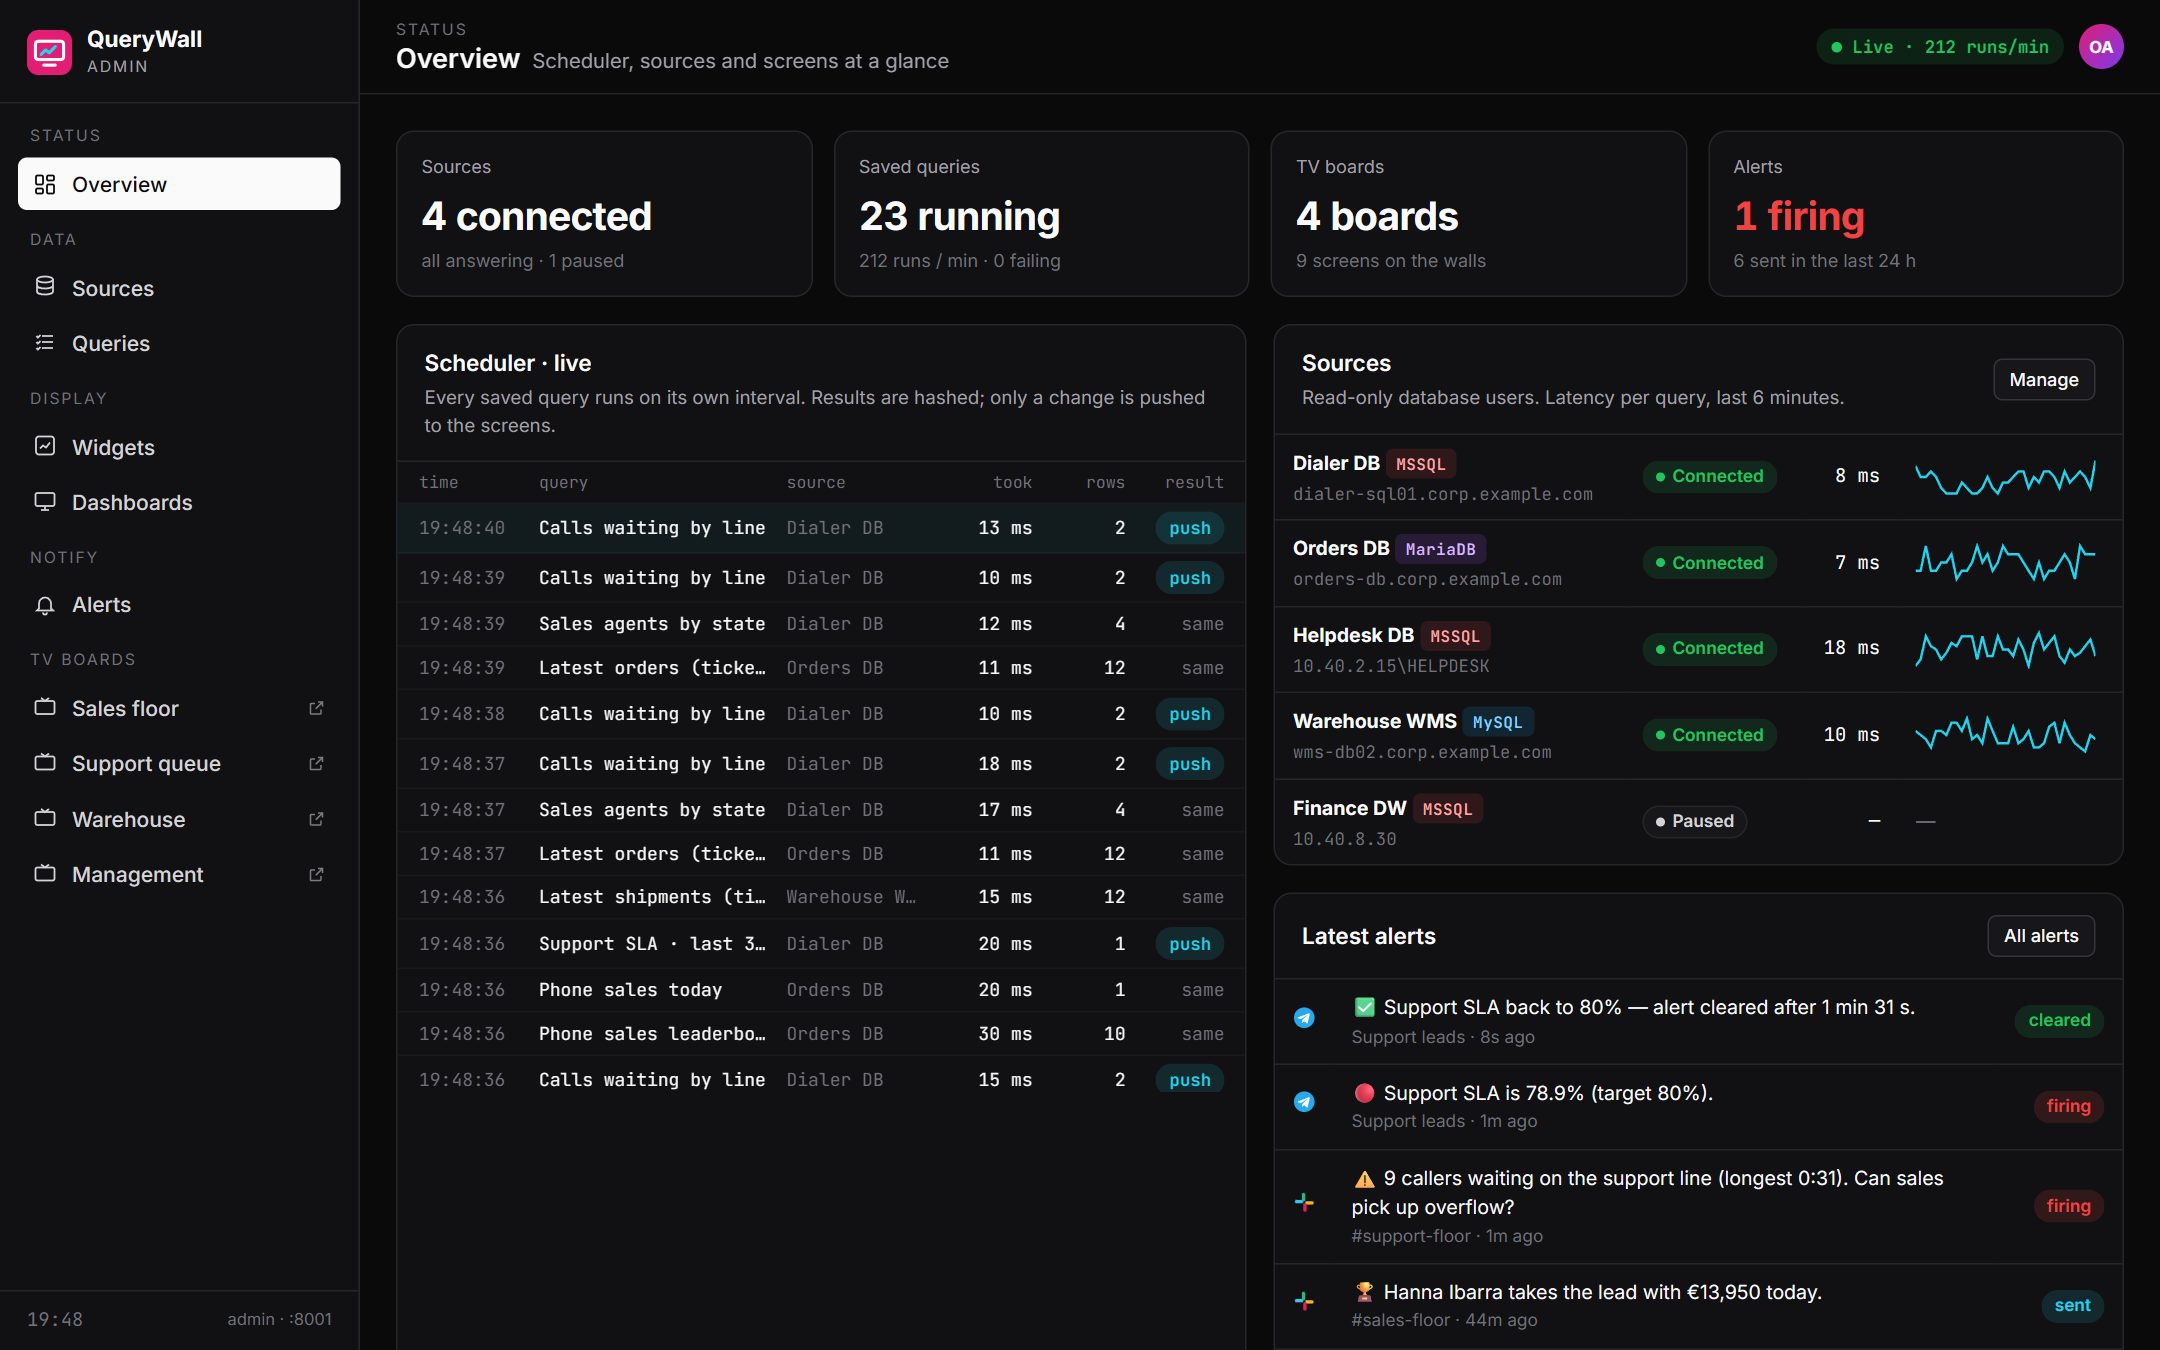Open Sales floor board in new window icon

[316, 708]
